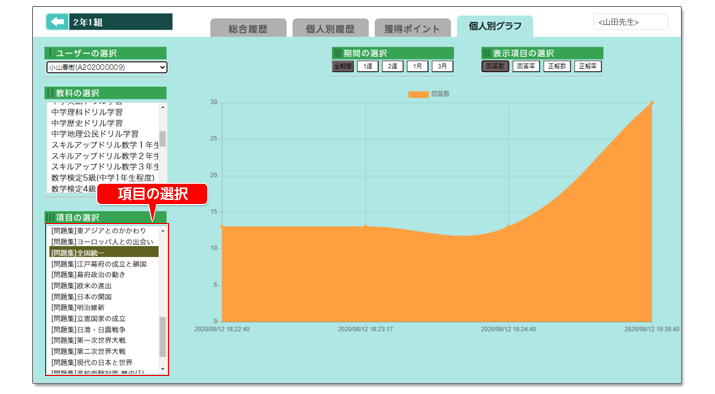Open the 総合履歴 tab

pyautogui.click(x=248, y=28)
